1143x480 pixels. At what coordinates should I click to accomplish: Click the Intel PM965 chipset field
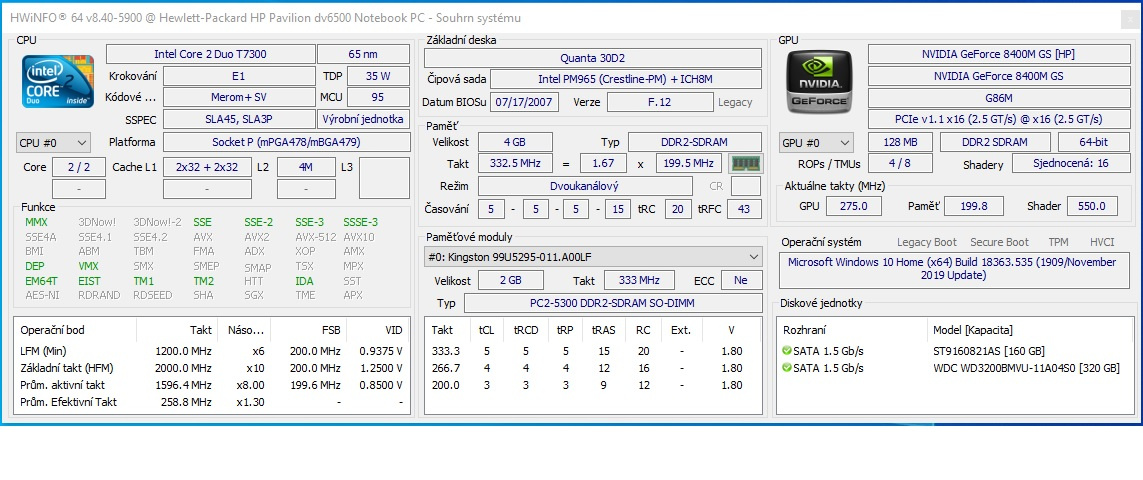pos(625,79)
